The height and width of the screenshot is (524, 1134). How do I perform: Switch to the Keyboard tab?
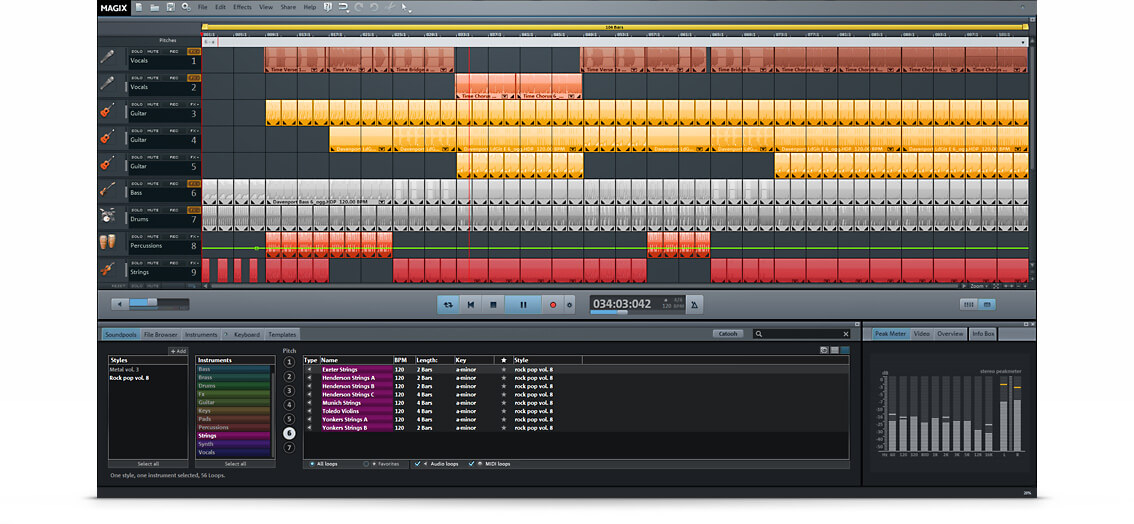pos(247,335)
